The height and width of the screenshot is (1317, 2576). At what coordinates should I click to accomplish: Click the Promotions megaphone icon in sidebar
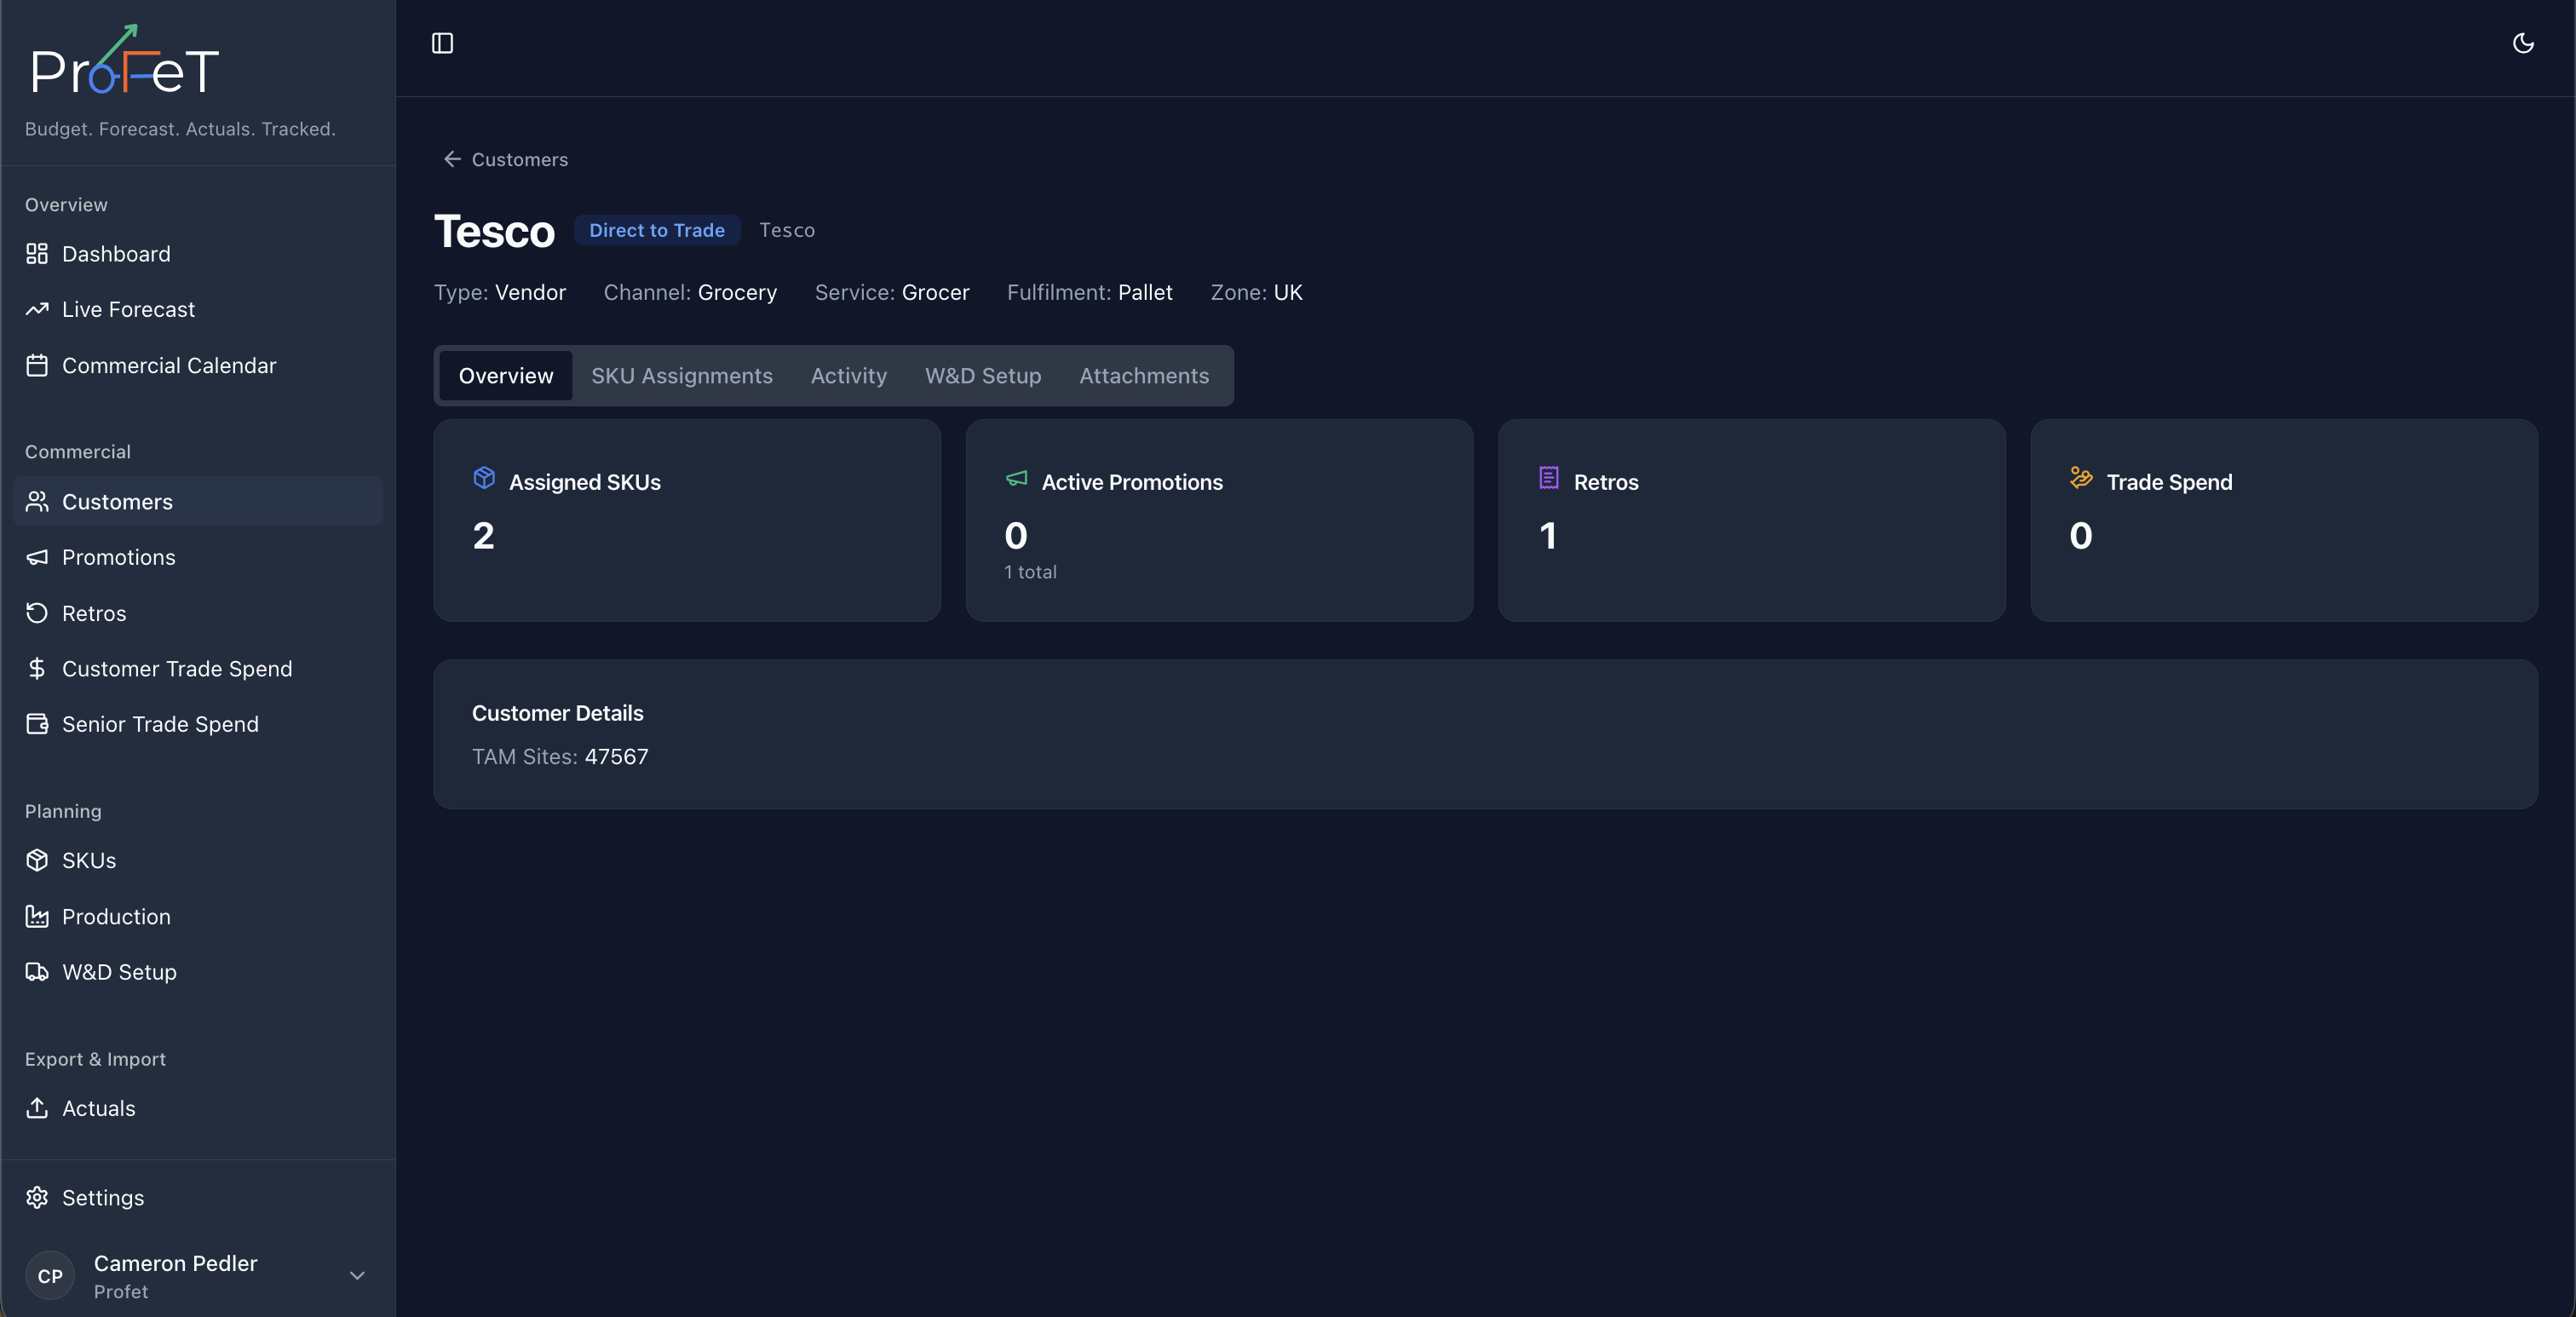(37, 557)
